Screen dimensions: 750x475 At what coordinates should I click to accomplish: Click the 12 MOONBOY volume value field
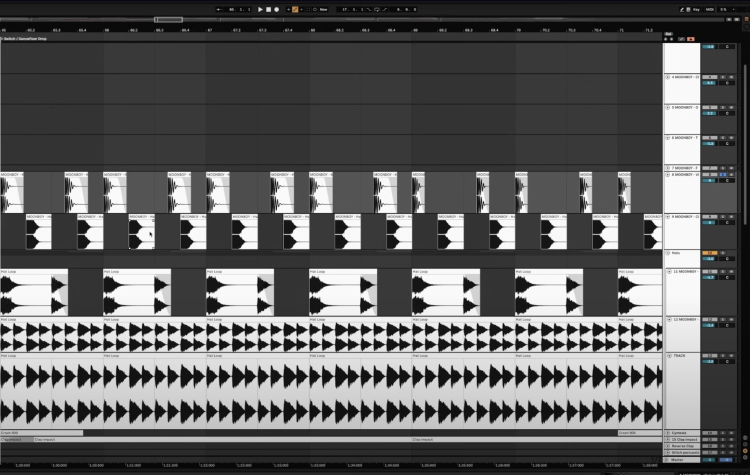click(x=708, y=327)
